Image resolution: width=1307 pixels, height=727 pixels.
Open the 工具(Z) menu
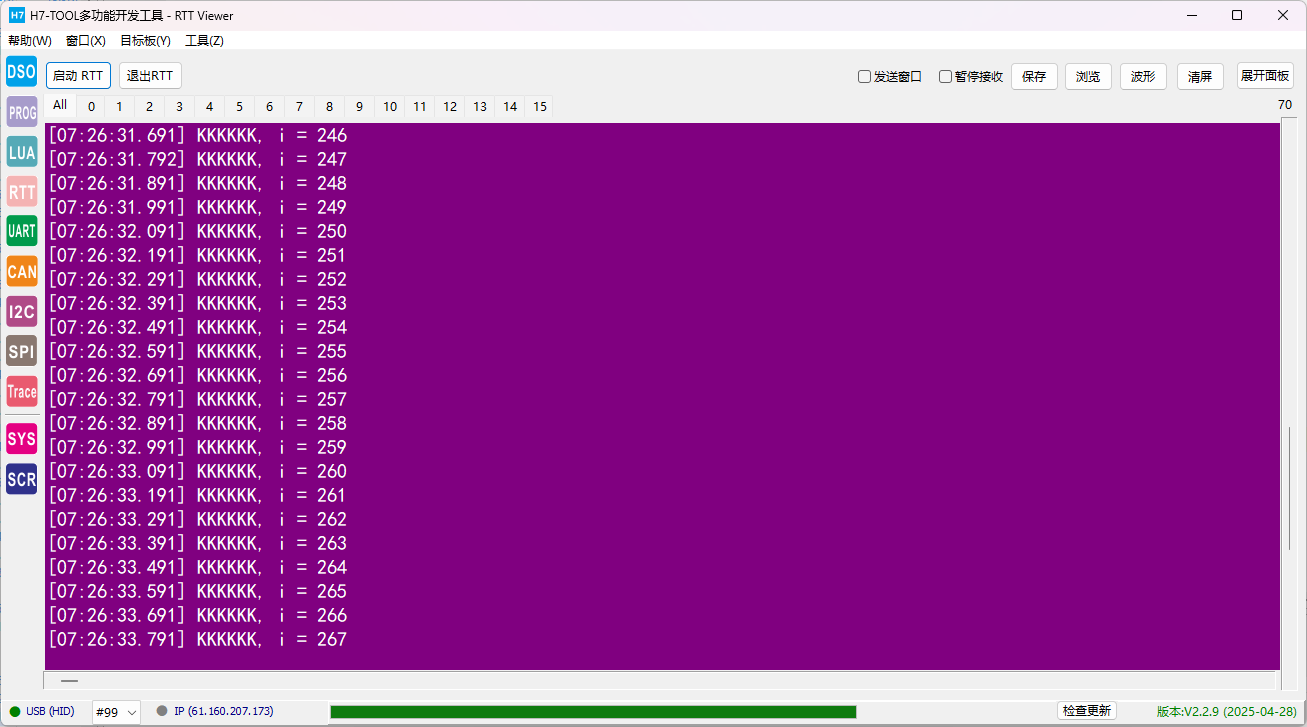204,41
